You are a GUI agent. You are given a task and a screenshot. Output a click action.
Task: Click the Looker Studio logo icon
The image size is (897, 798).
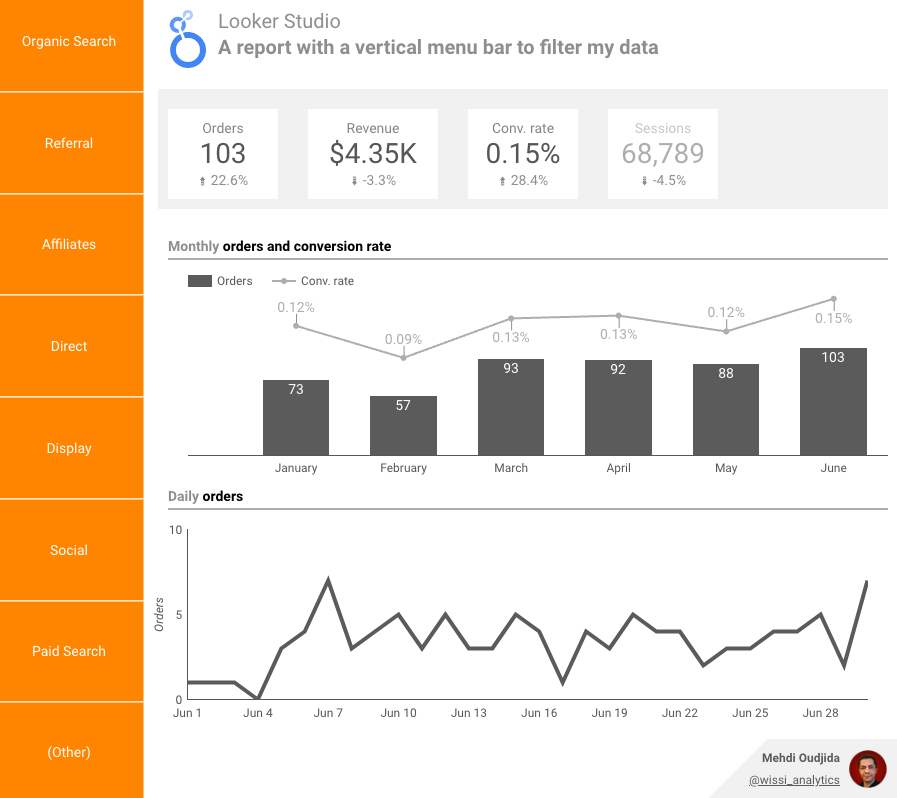(187, 39)
